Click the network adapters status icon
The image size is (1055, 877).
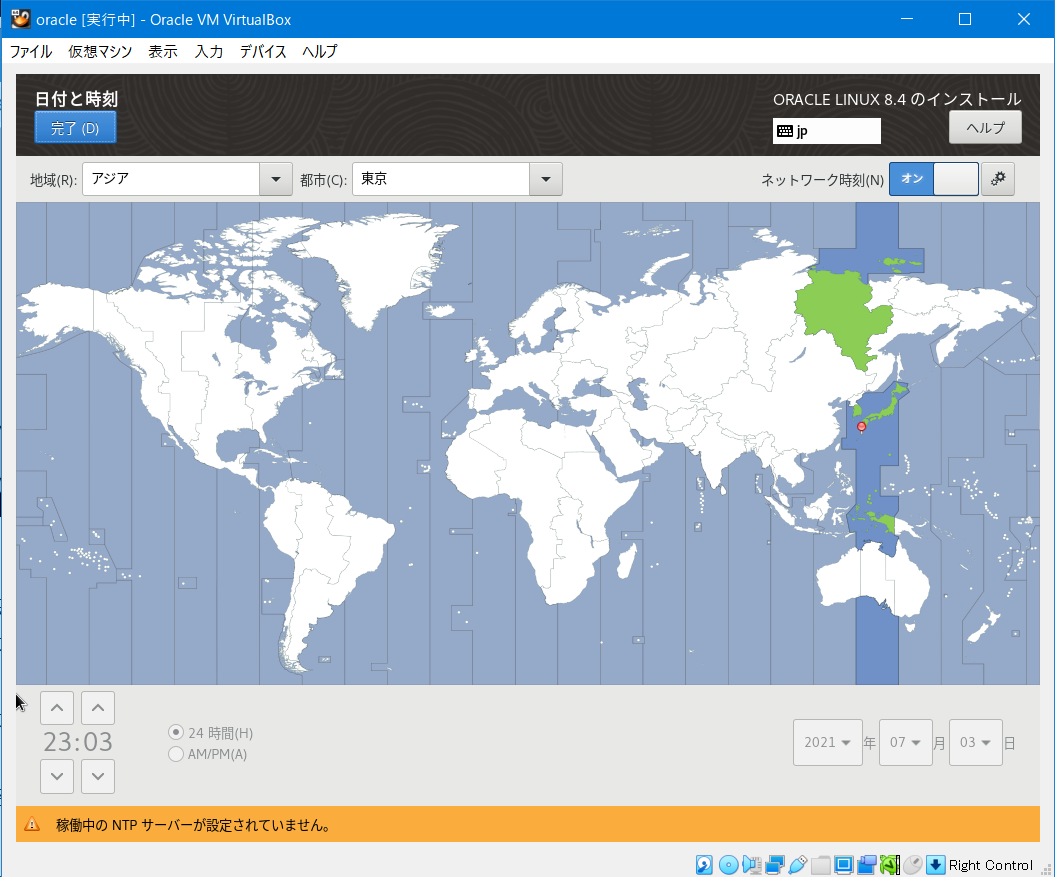pyautogui.click(x=774, y=865)
